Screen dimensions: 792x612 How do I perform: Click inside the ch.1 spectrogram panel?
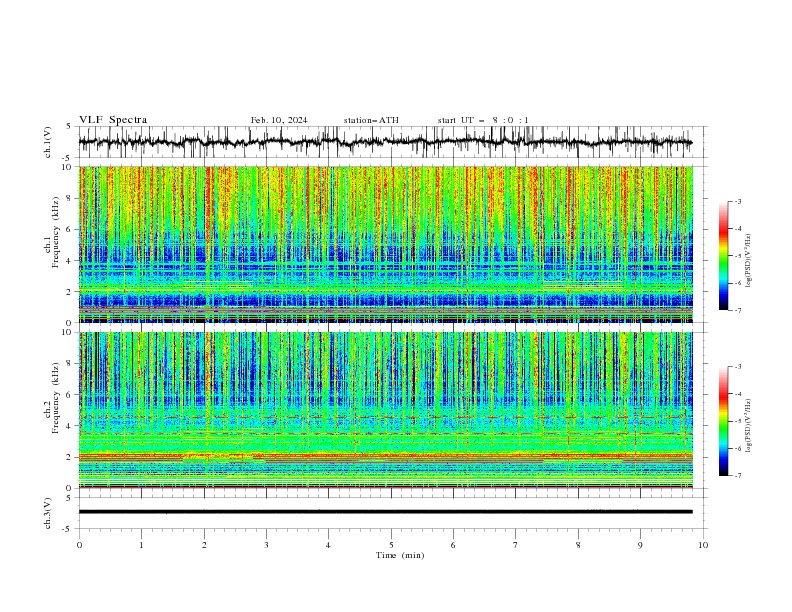coord(385,244)
